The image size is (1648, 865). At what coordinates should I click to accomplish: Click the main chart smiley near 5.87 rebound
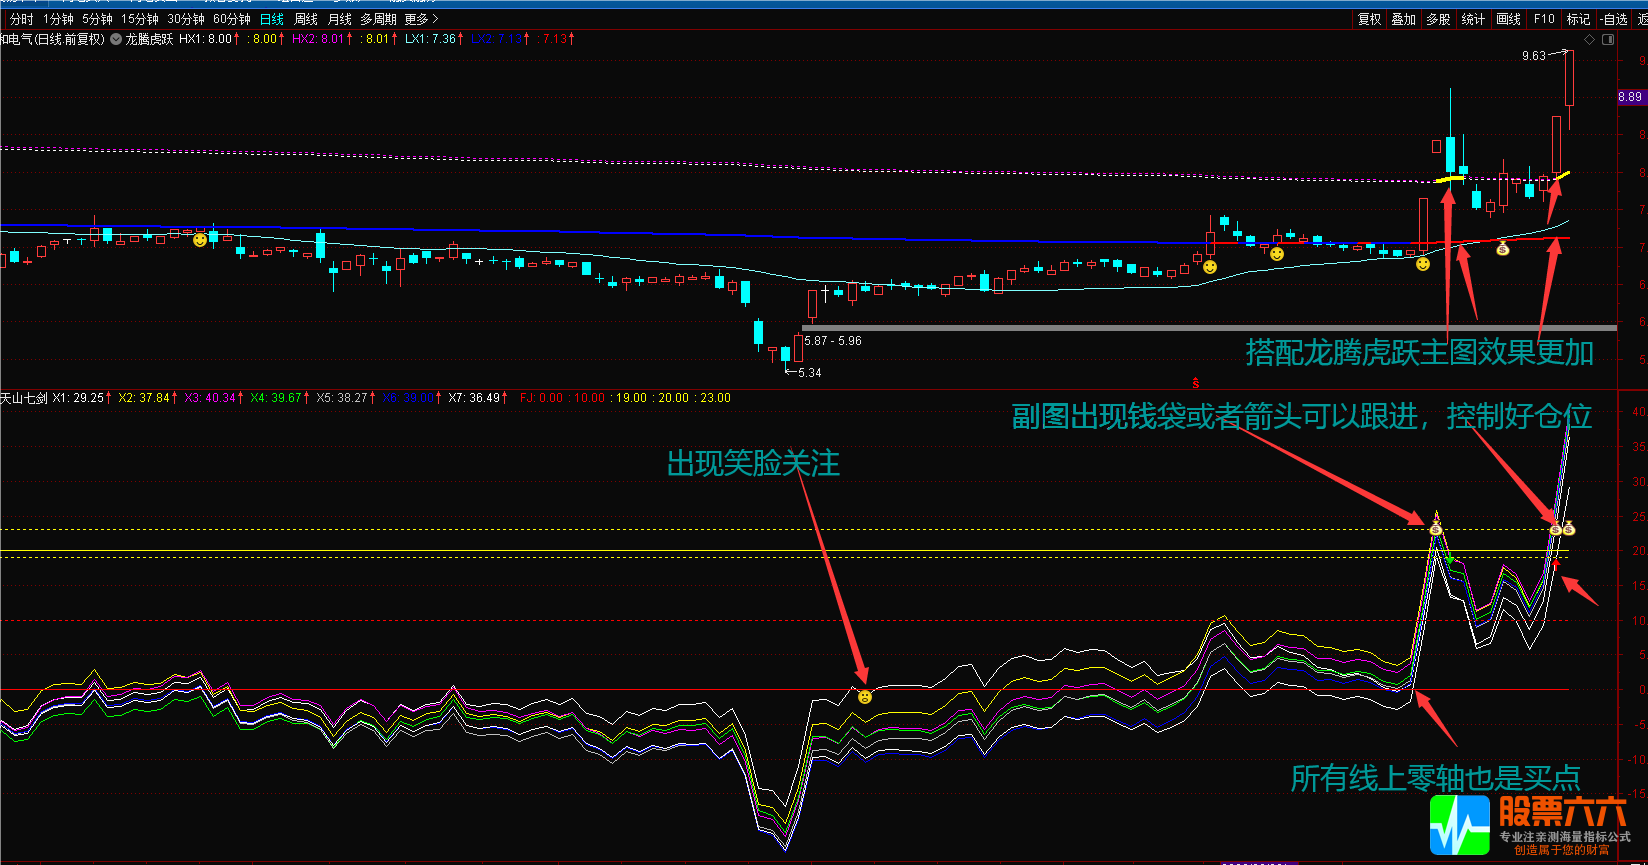[1210, 267]
